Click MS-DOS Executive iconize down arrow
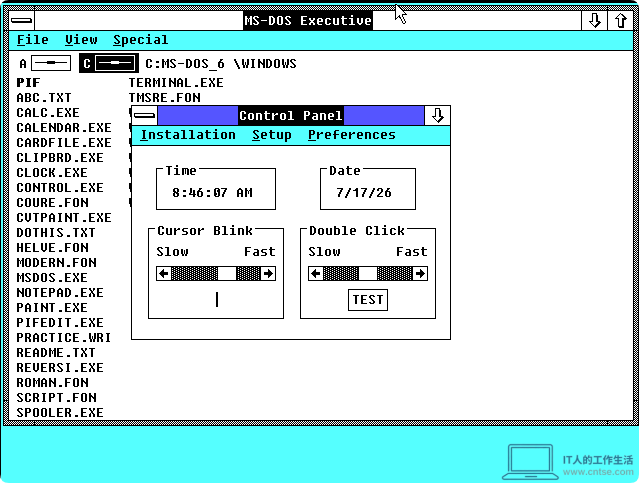This screenshot has height=483, width=639. pyautogui.click(x=595, y=20)
